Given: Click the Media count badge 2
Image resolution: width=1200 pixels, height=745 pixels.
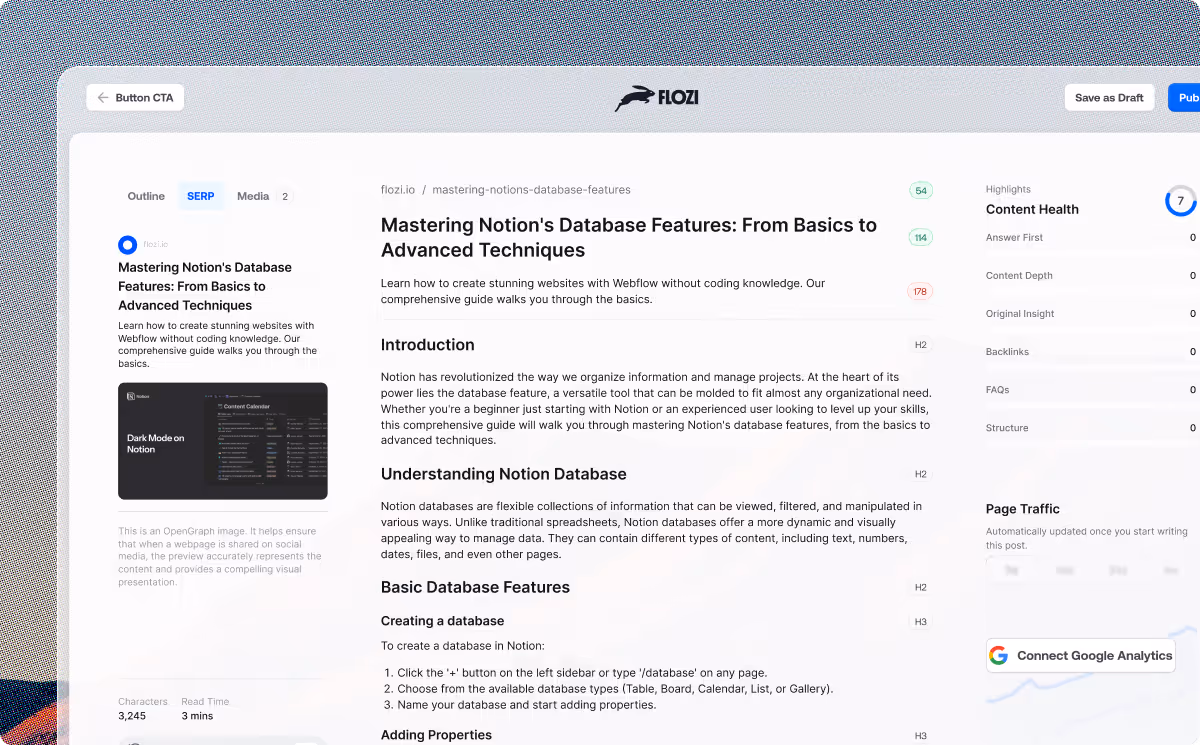Looking at the screenshot, I should pos(285,197).
